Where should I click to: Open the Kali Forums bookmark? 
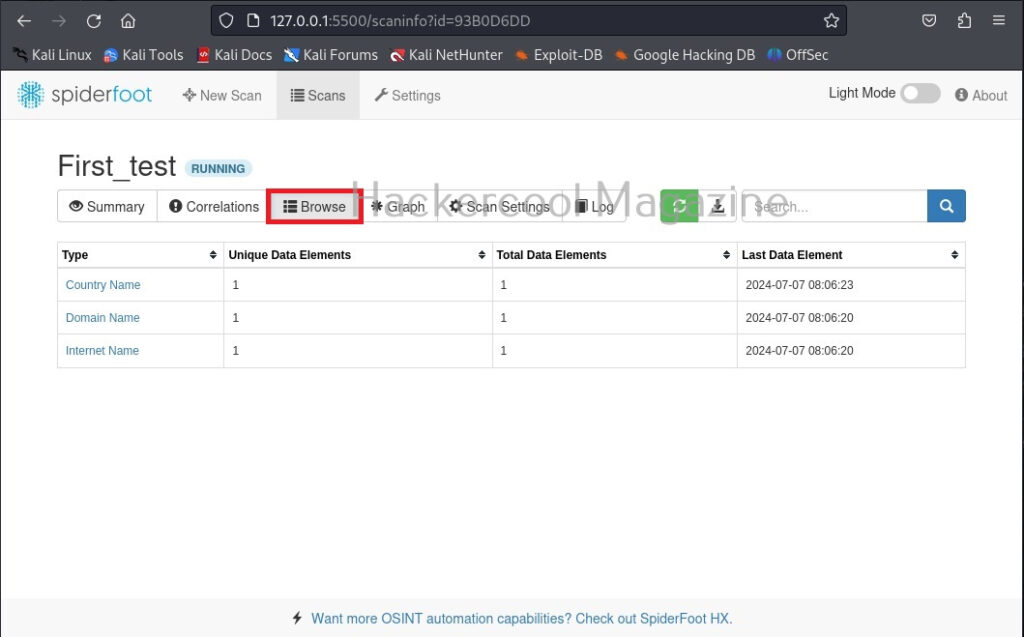(x=330, y=55)
